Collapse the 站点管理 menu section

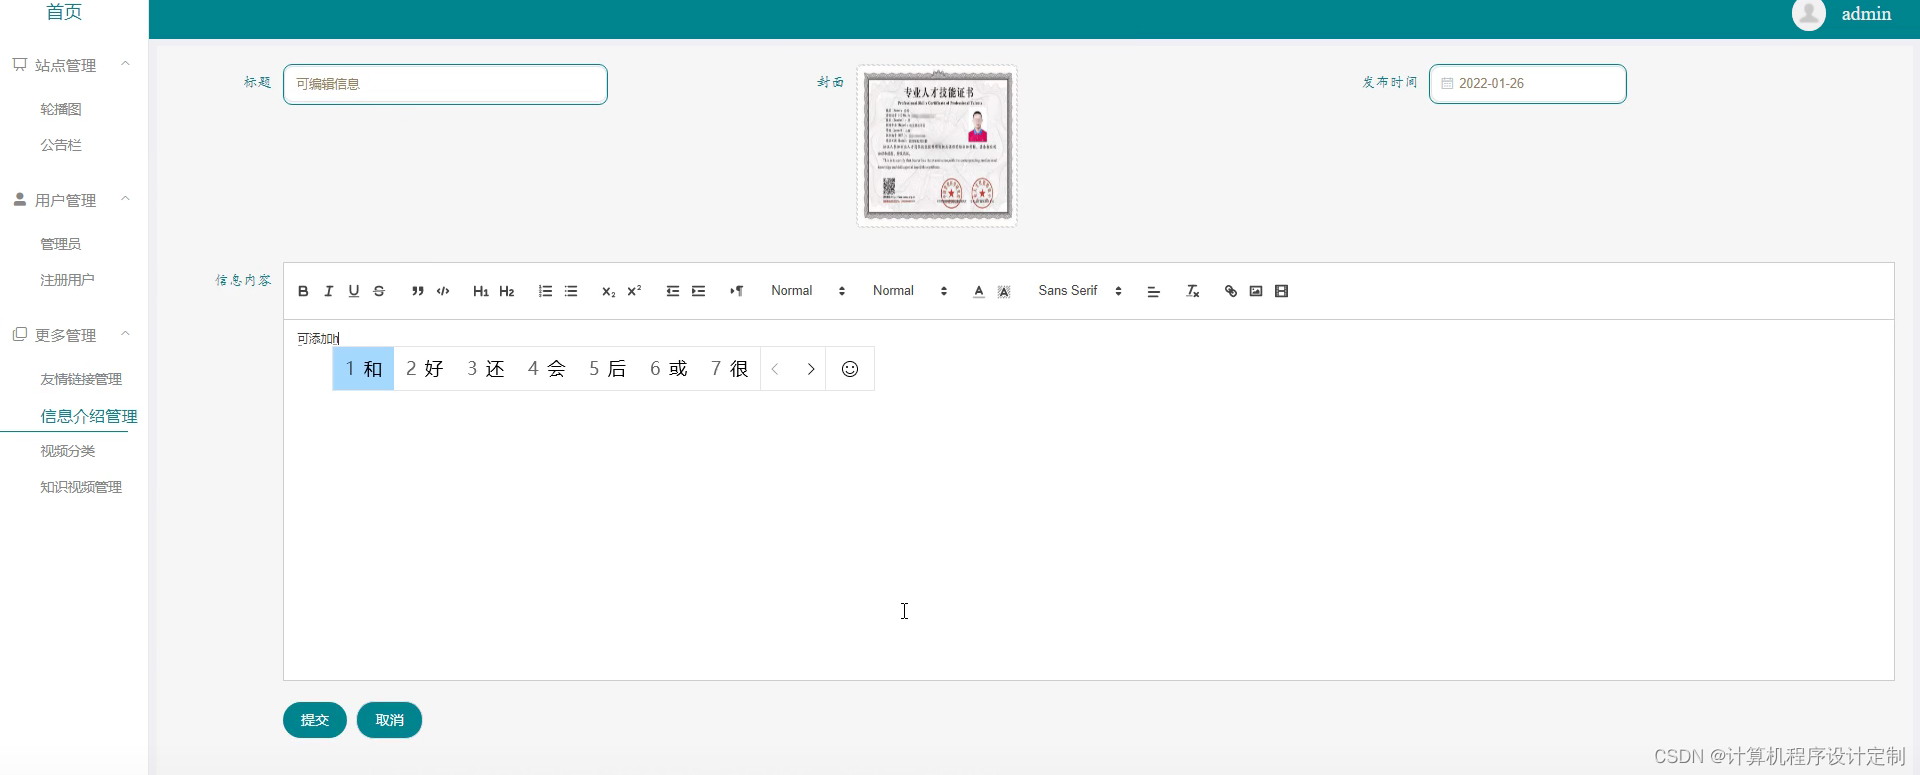[125, 64]
